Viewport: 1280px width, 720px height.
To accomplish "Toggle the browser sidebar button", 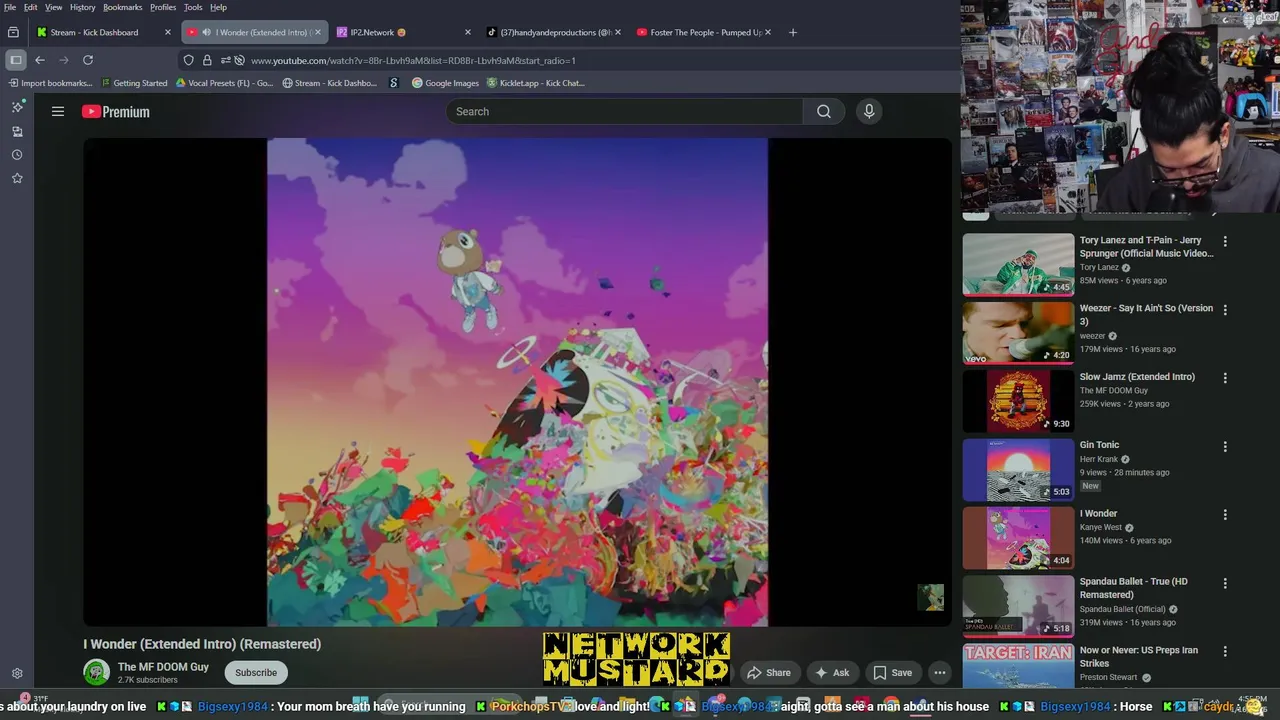I will 15,60.
